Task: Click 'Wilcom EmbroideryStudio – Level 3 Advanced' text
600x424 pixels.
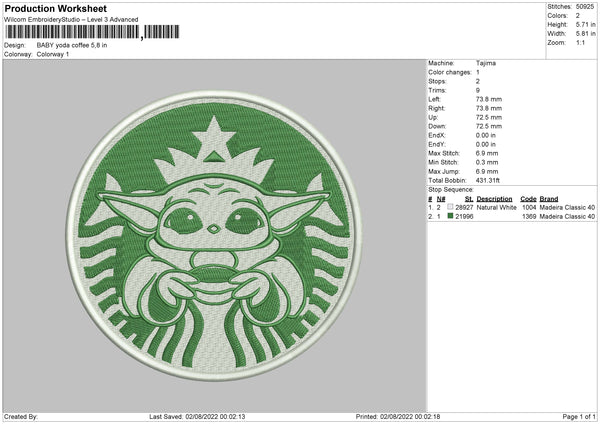Action: 71,20
